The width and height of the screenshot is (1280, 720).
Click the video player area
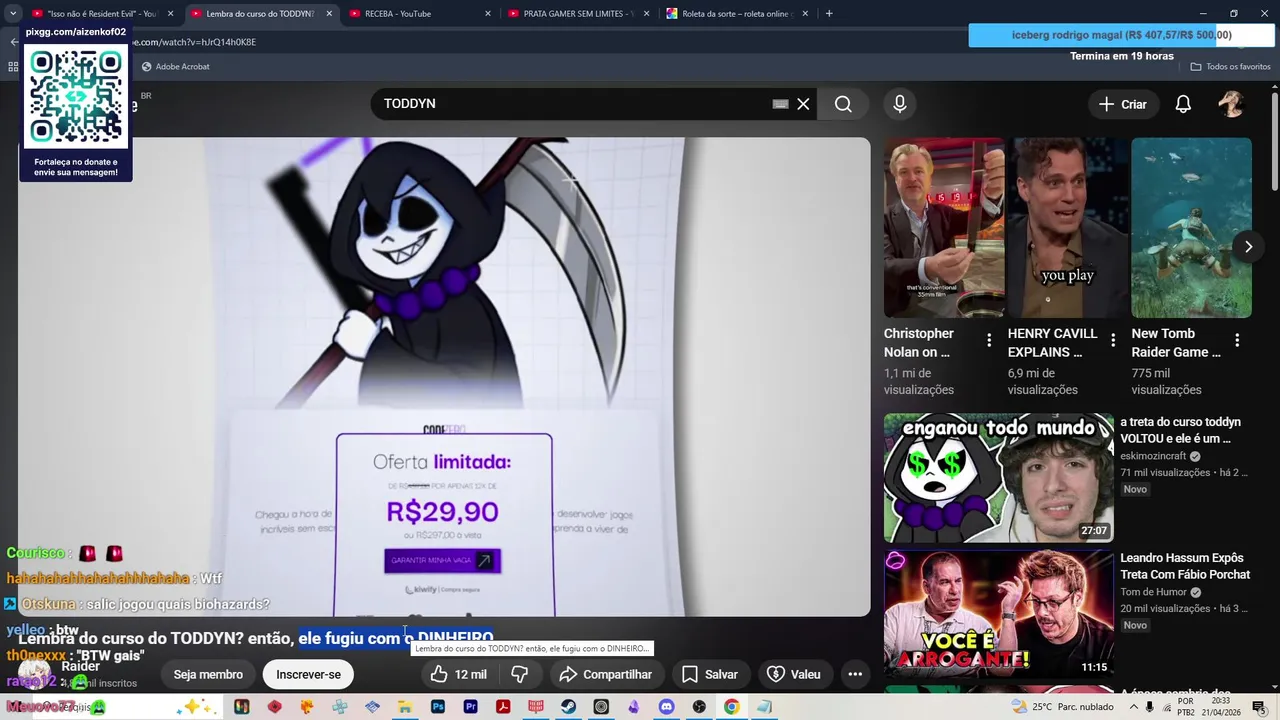(444, 377)
